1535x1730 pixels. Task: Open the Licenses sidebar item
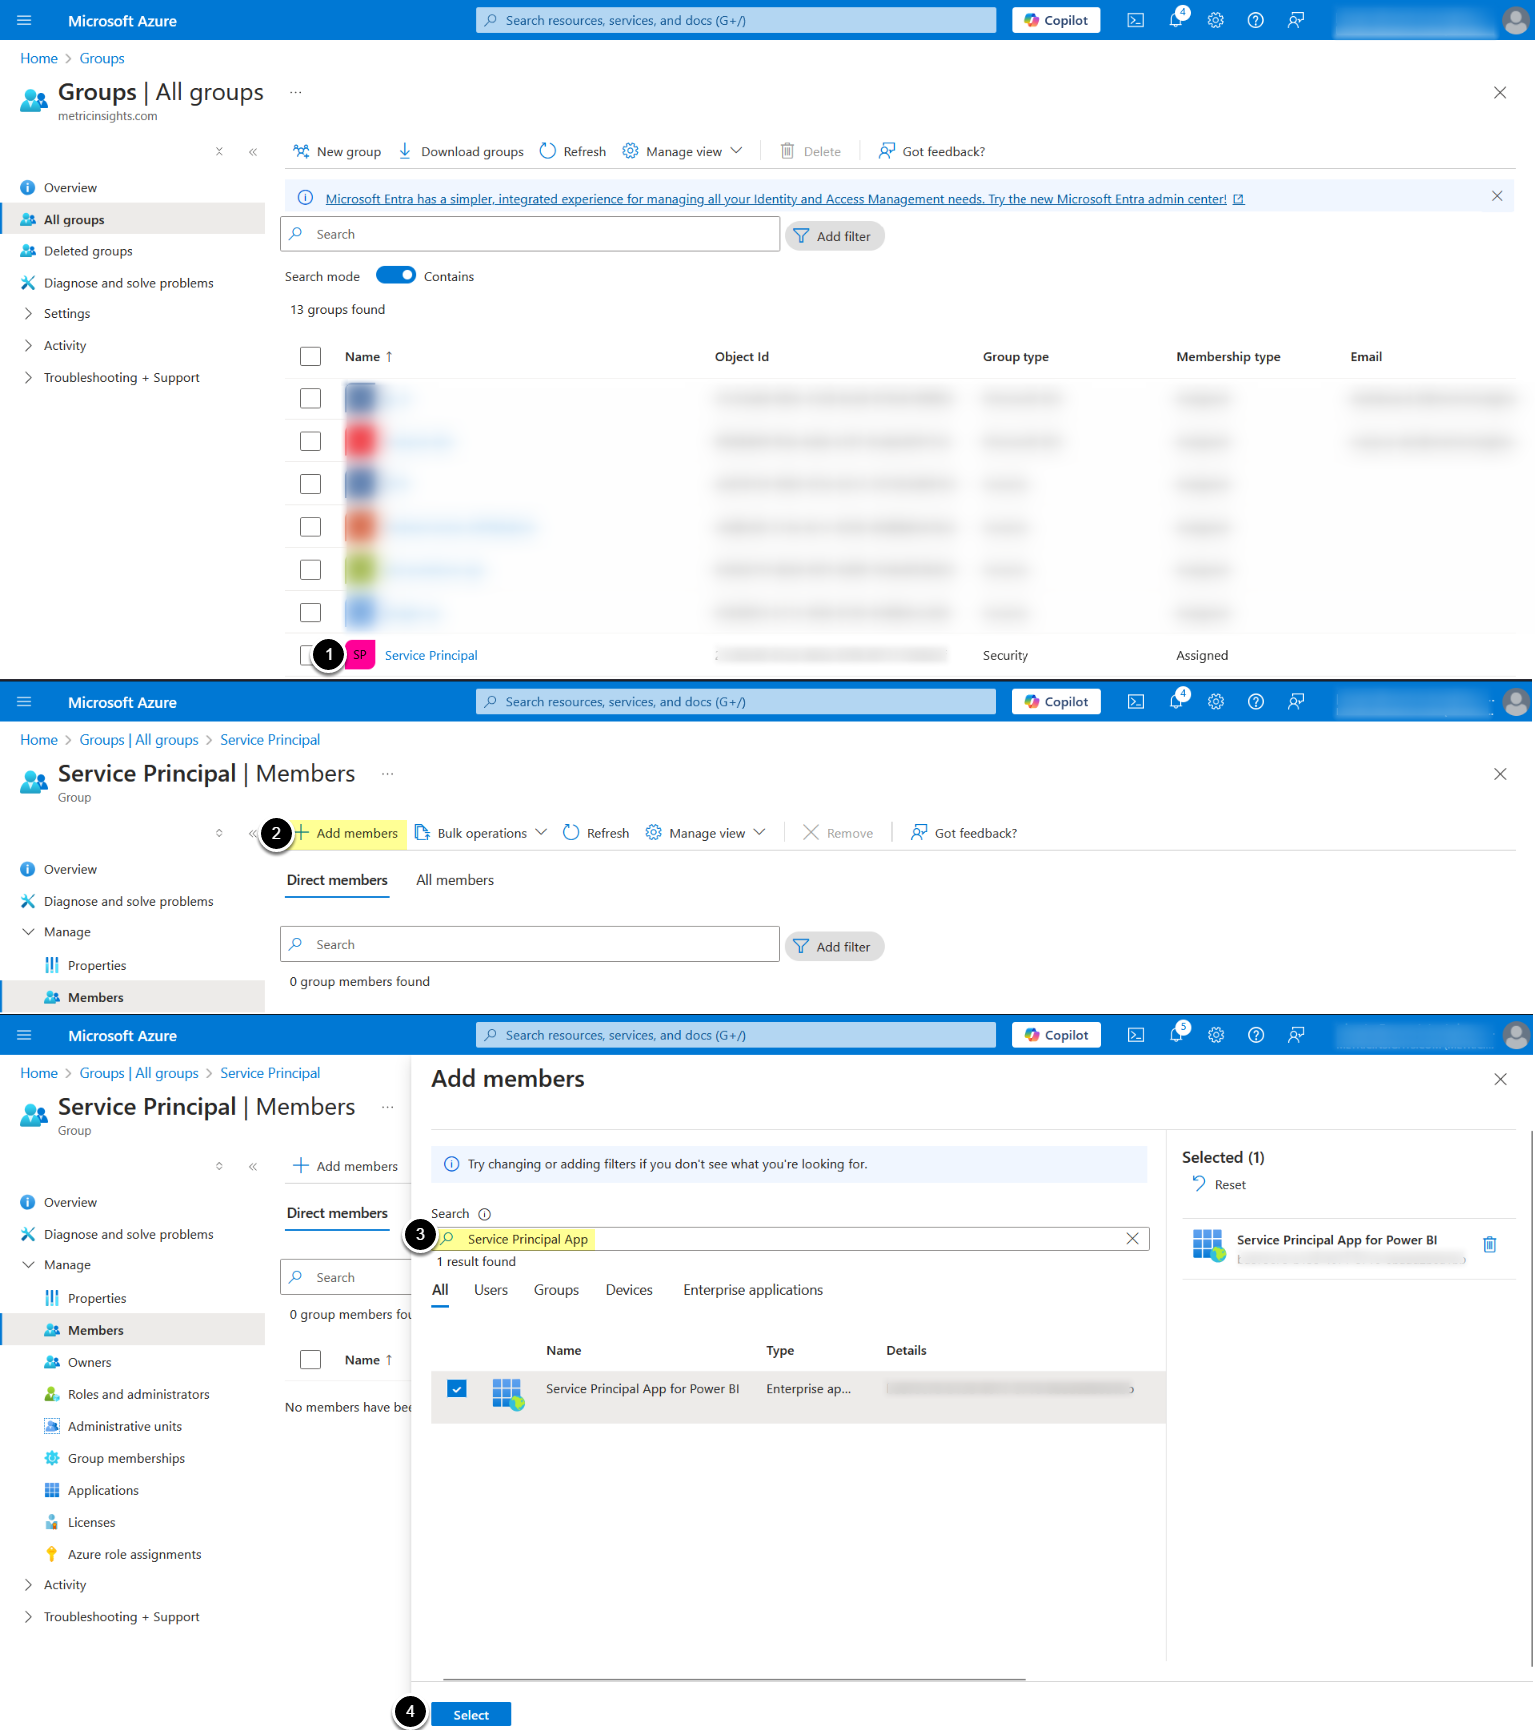point(91,1522)
